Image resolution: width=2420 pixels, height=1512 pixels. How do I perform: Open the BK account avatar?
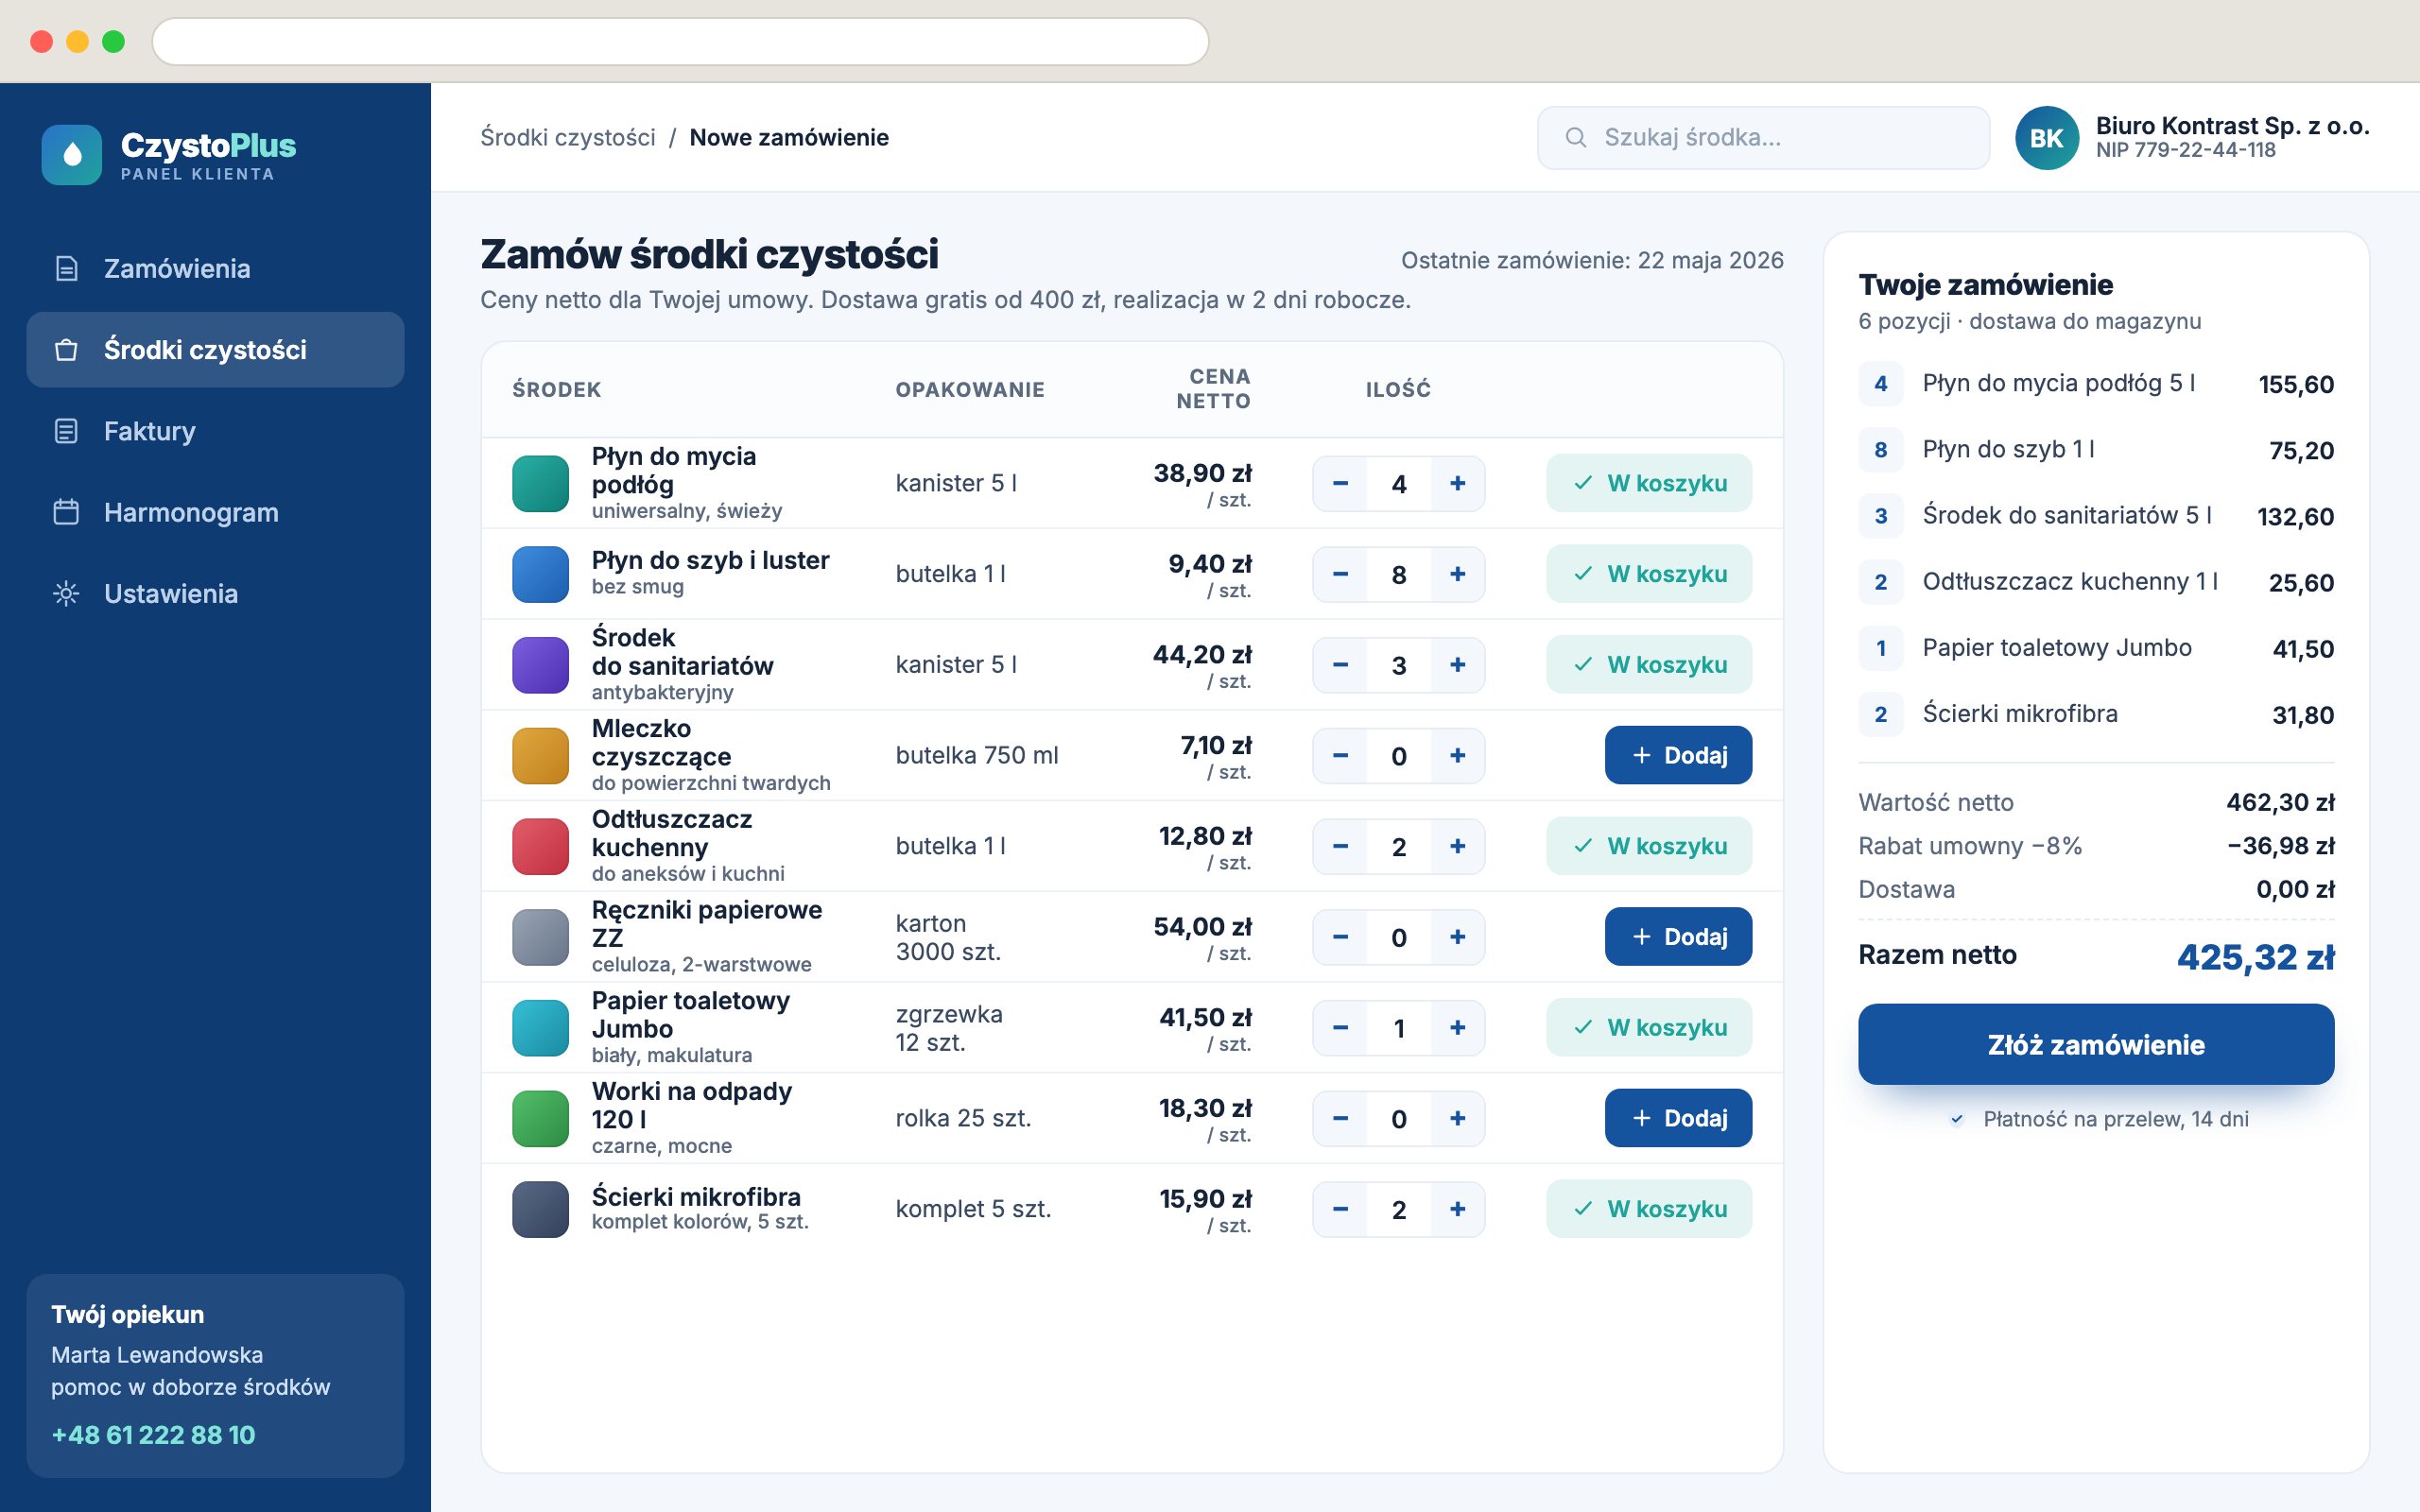[x=2046, y=138]
